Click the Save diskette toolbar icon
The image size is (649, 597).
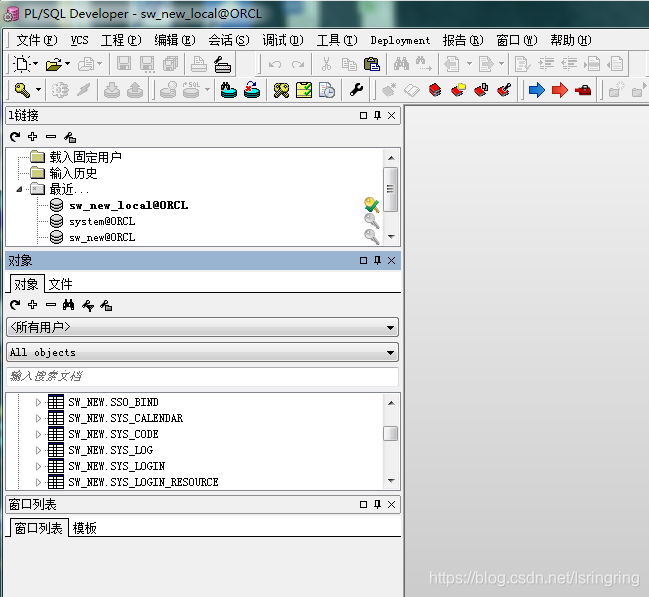coord(124,64)
